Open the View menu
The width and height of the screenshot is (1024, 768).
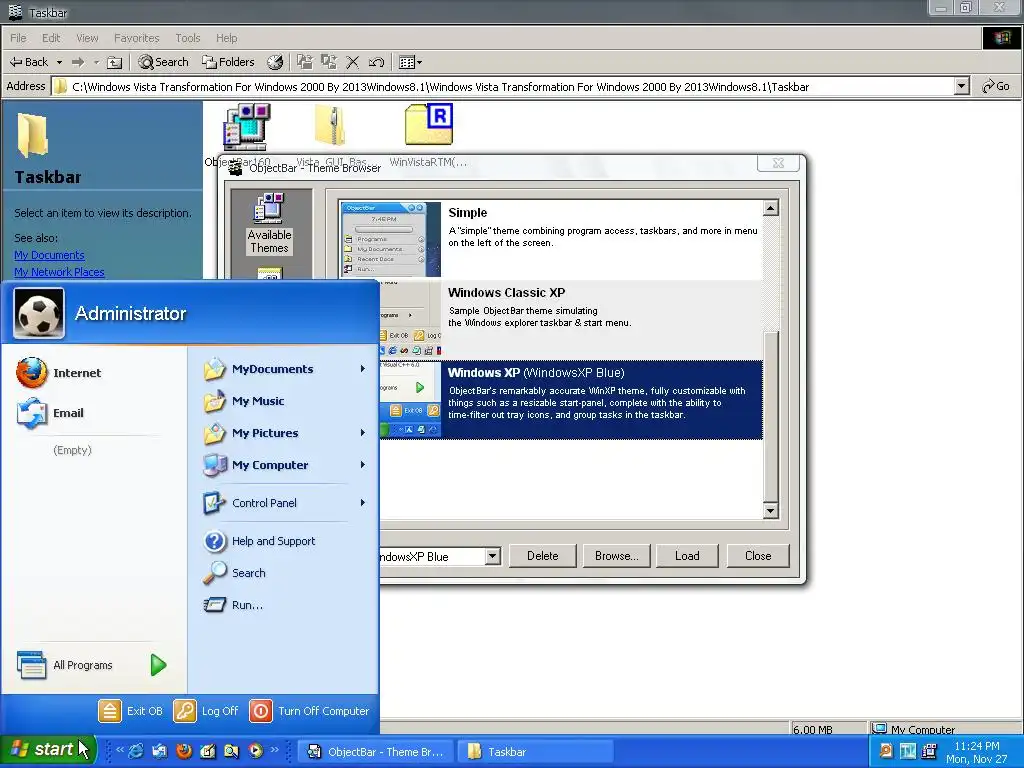[87, 38]
